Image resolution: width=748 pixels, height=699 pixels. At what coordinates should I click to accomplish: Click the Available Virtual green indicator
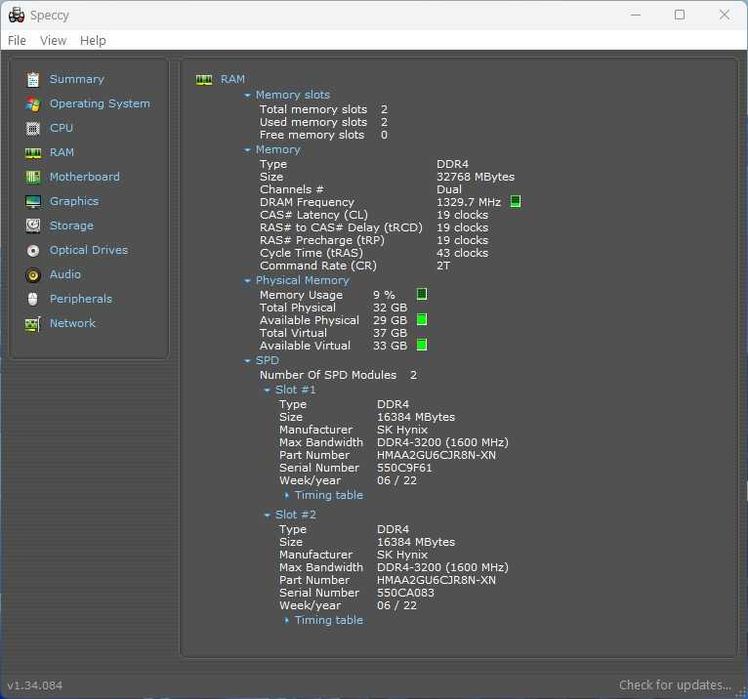coord(422,345)
